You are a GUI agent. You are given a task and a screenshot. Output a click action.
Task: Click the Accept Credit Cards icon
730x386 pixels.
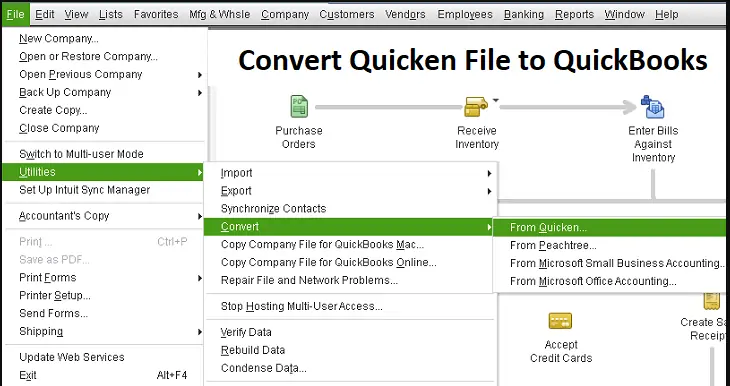(x=560, y=320)
